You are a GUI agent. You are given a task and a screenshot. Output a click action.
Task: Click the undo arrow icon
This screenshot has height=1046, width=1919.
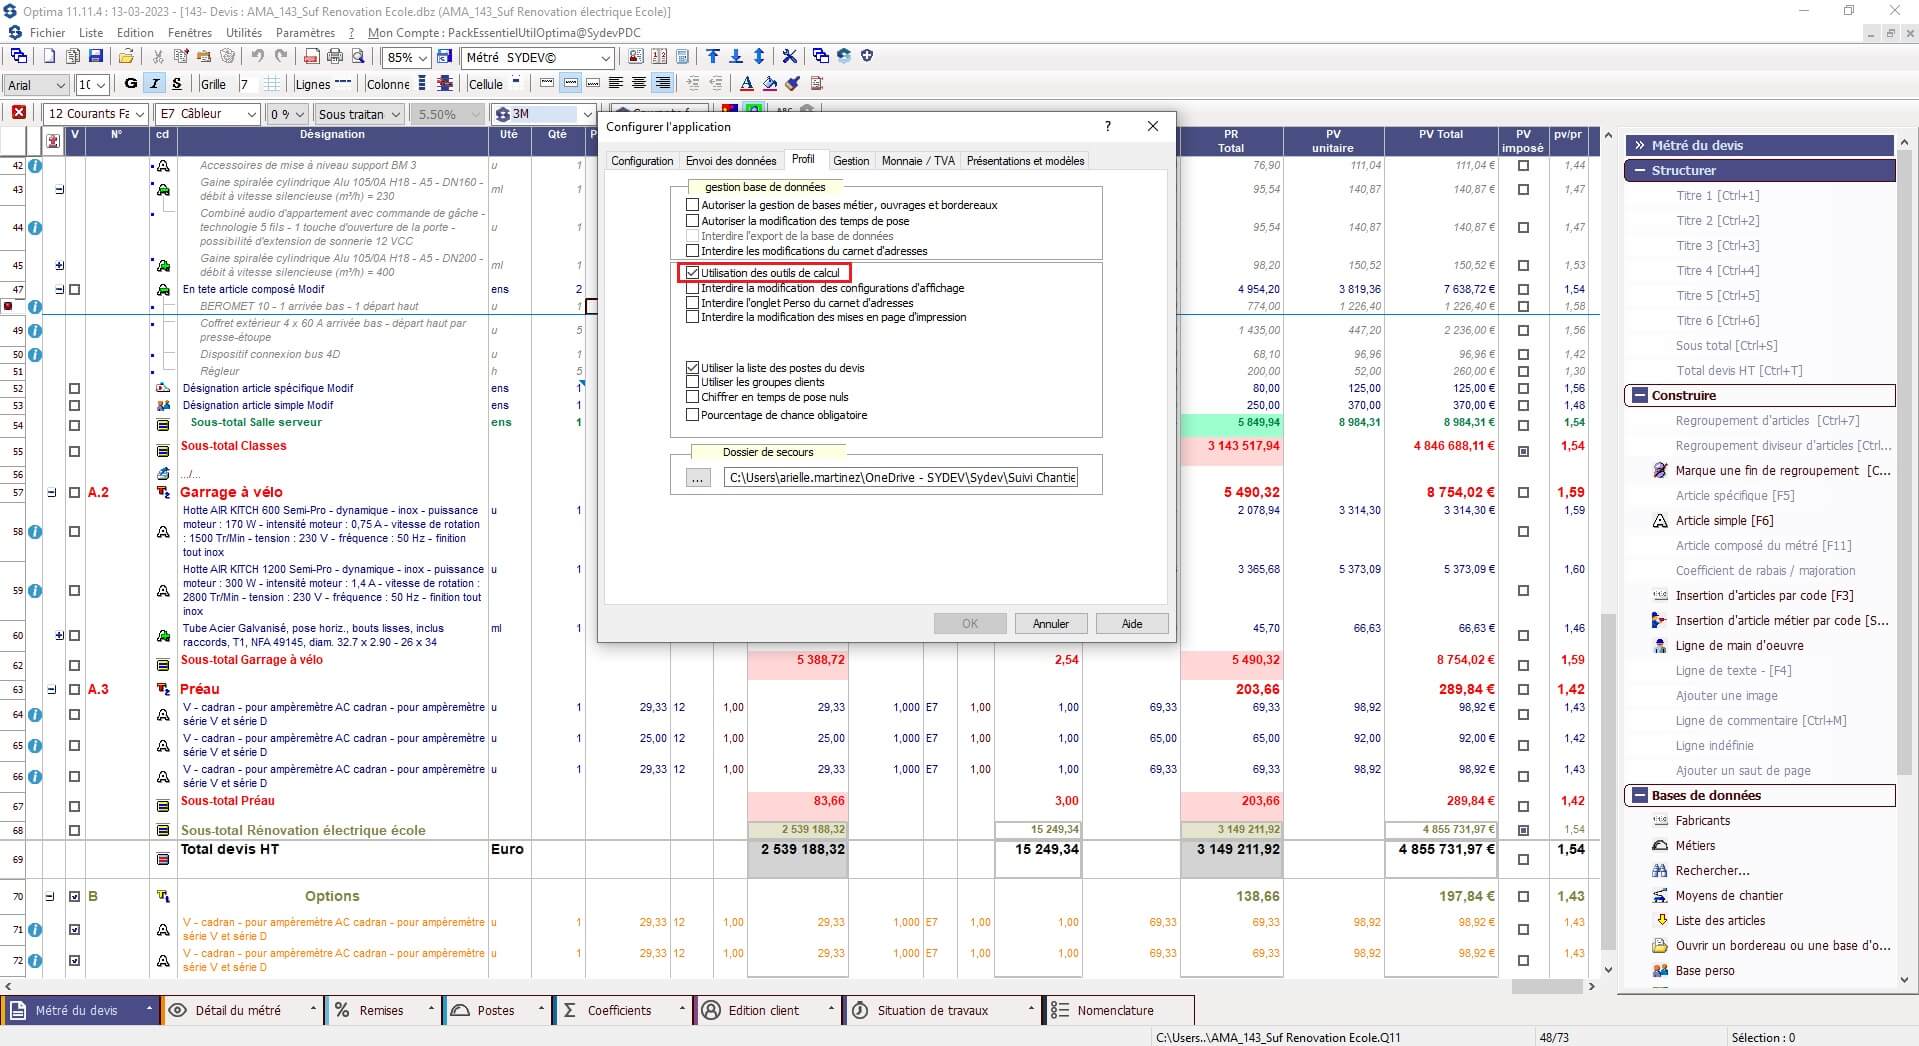click(257, 56)
